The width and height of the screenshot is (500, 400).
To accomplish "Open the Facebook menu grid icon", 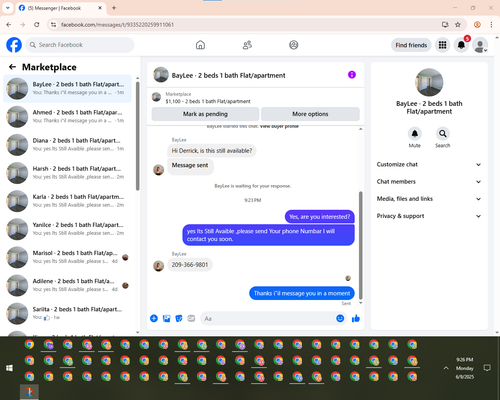I will pyautogui.click(x=442, y=45).
